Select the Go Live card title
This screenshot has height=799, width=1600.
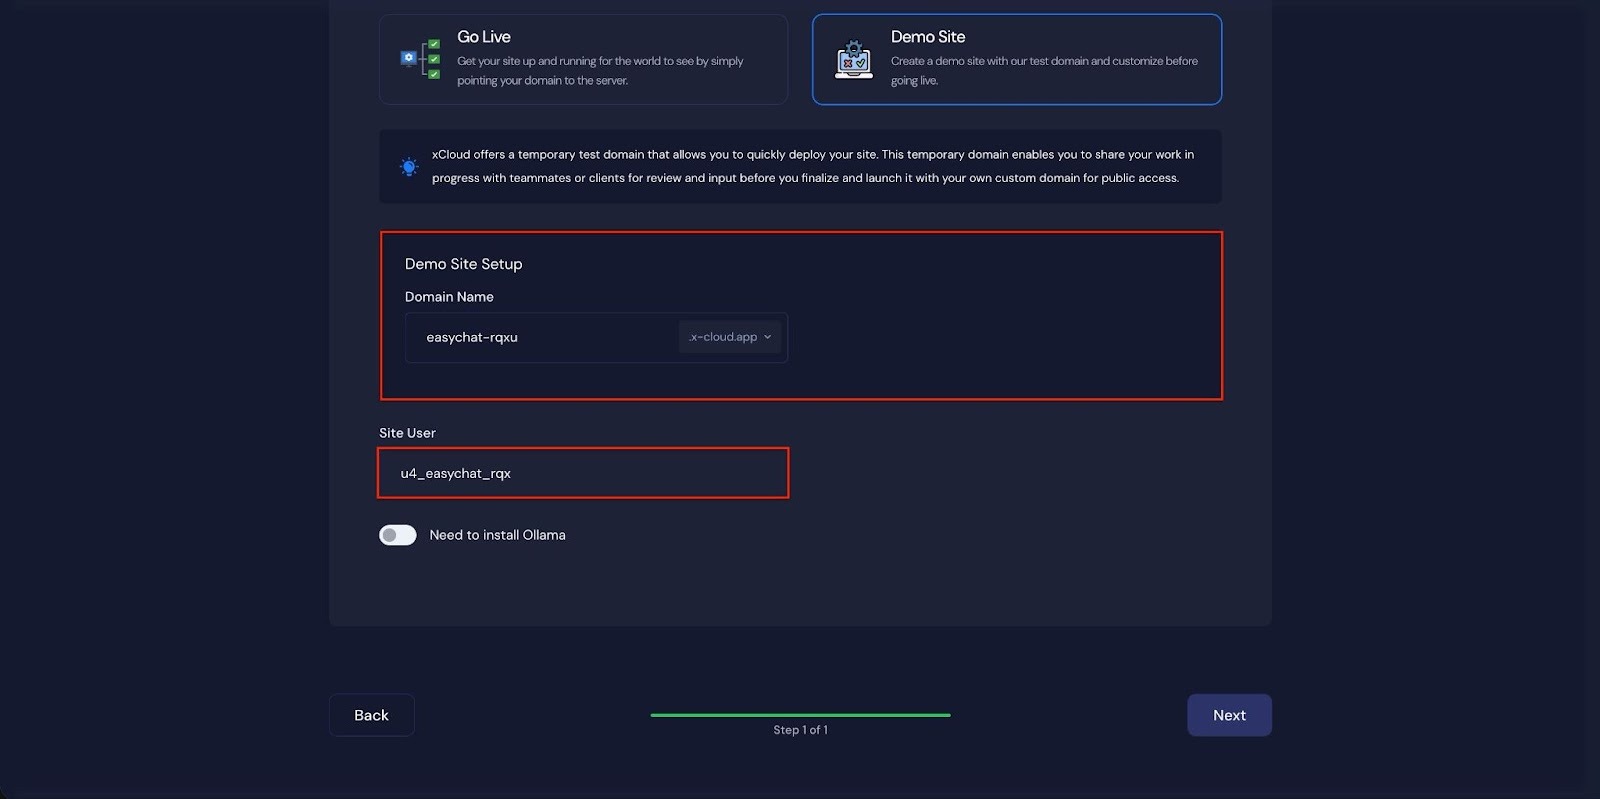(x=484, y=37)
